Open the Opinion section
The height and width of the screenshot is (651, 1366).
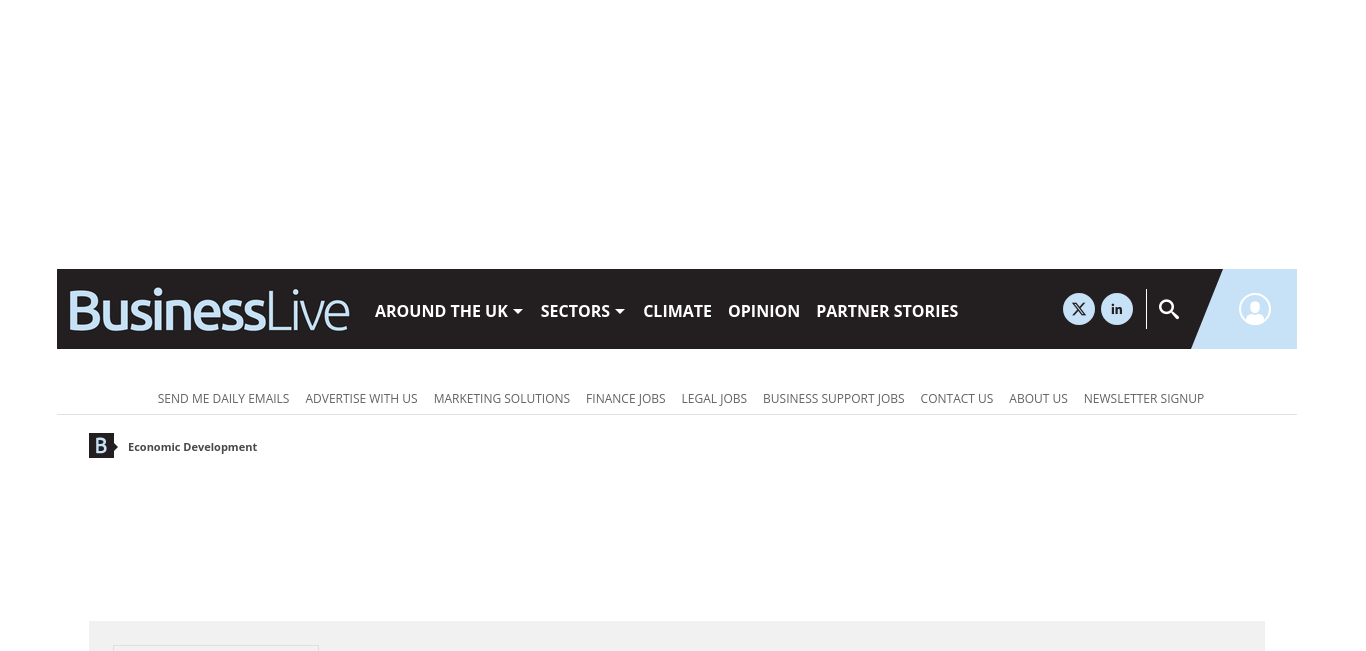point(764,311)
